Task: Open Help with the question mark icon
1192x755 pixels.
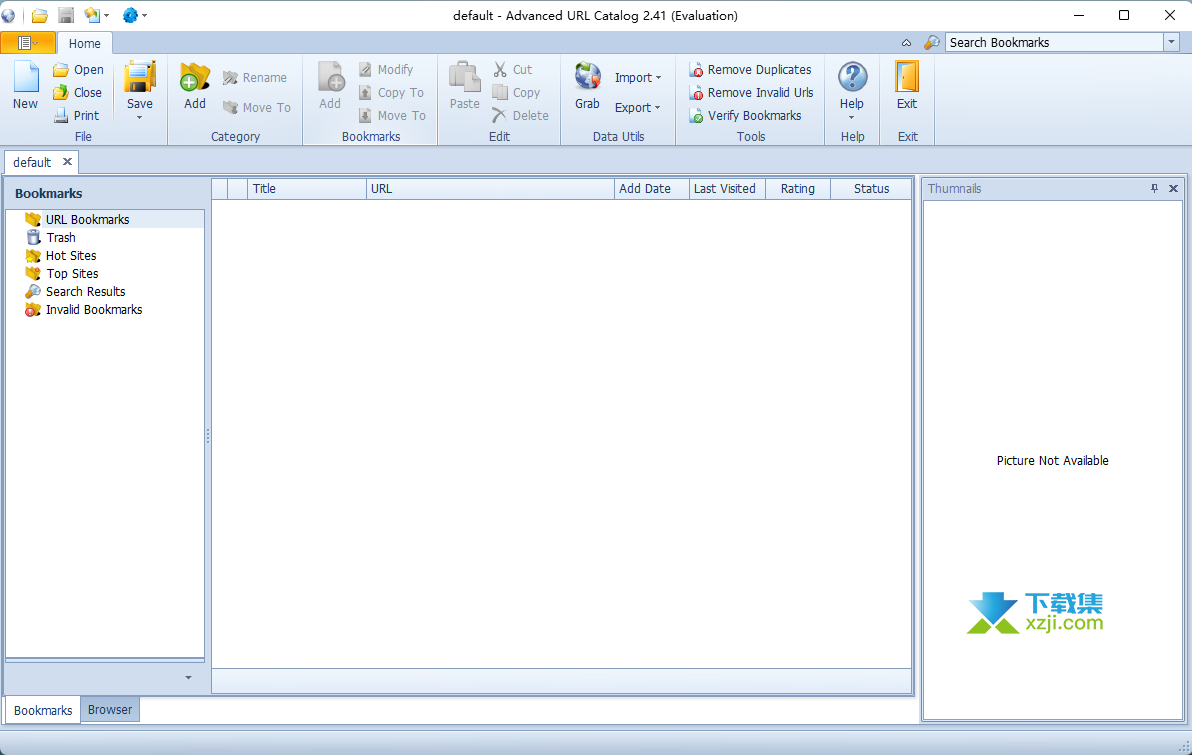Action: click(852, 77)
